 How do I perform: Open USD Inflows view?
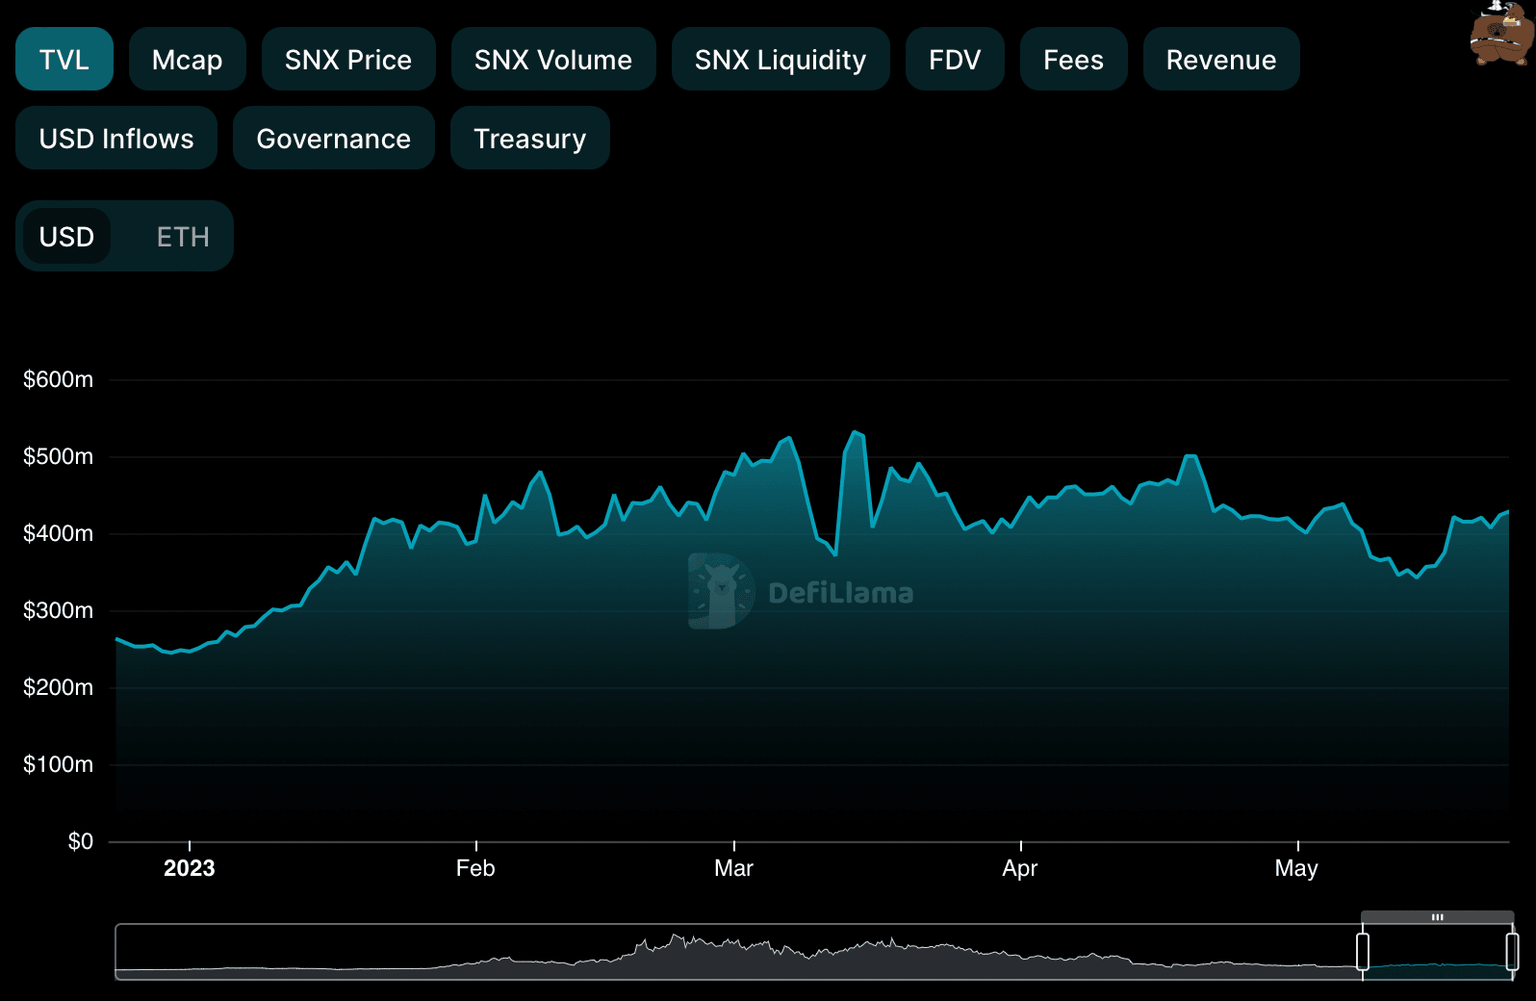115,138
